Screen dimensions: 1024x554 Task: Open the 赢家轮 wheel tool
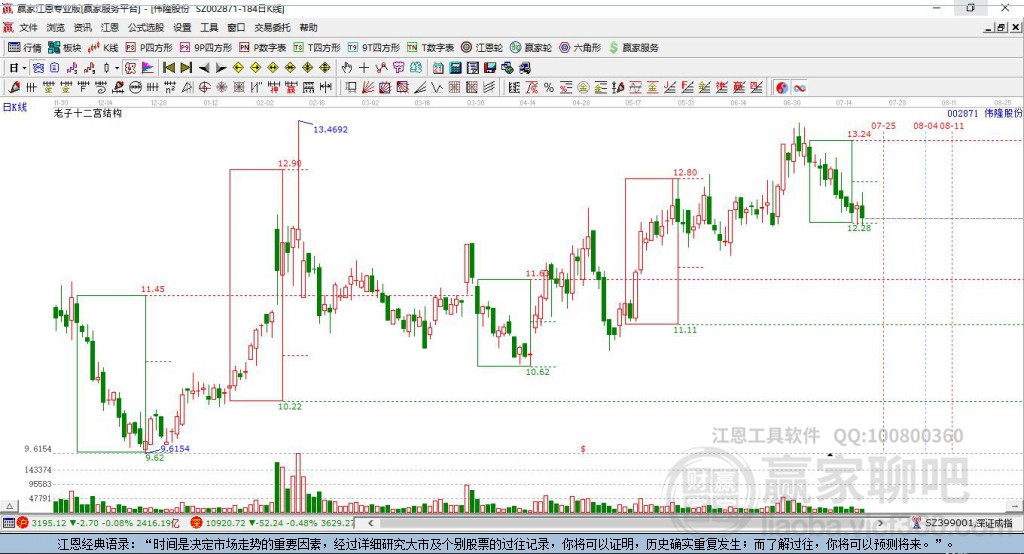531,48
